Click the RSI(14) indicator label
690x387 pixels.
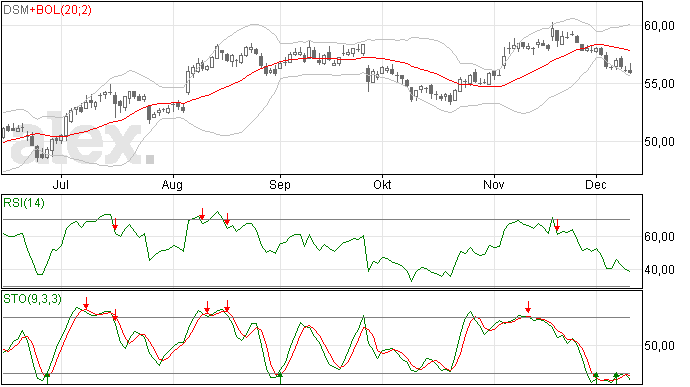click(x=24, y=203)
